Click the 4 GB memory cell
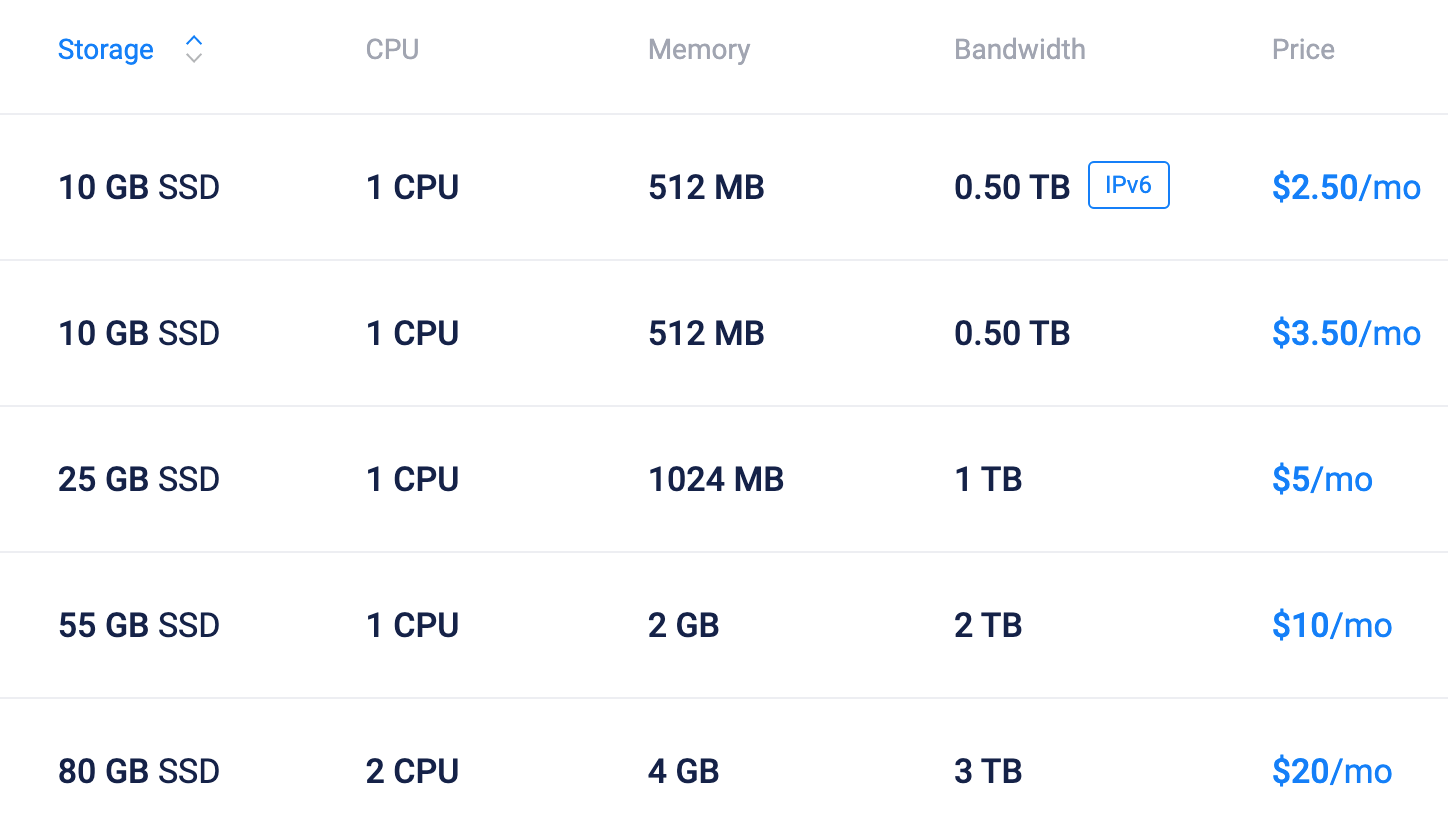 point(684,771)
